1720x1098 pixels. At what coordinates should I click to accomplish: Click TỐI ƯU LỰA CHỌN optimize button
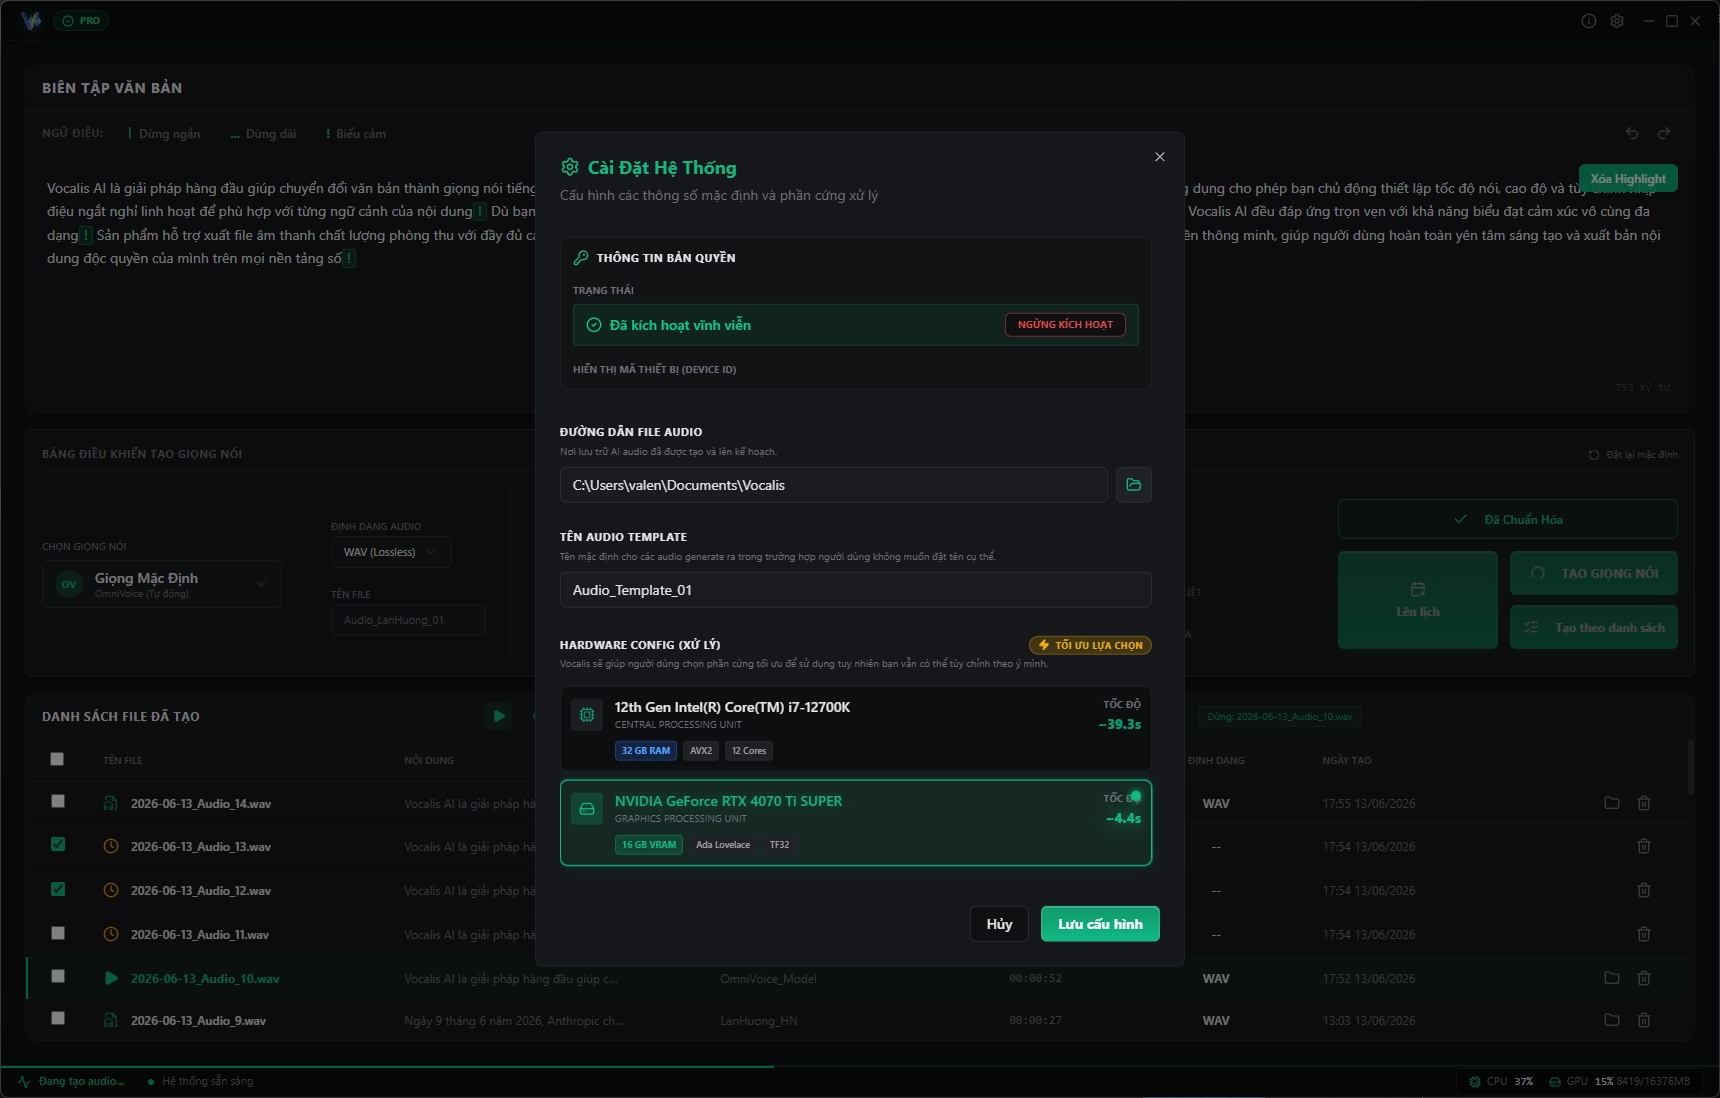pyautogui.click(x=1090, y=645)
